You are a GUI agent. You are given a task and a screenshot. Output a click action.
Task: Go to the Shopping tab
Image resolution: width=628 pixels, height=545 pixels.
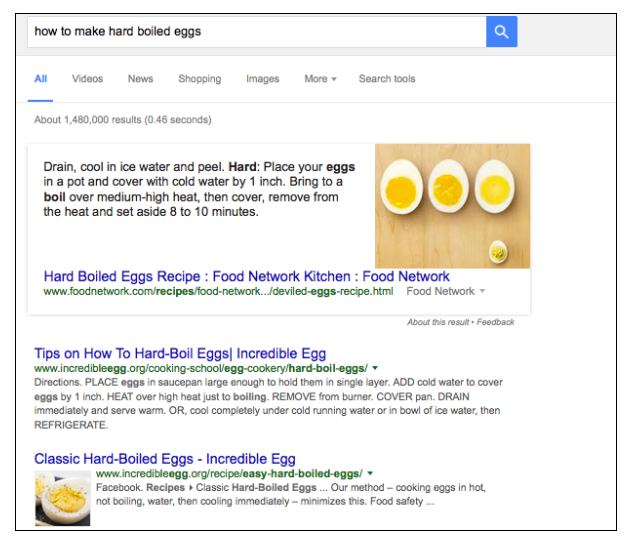coord(199,79)
